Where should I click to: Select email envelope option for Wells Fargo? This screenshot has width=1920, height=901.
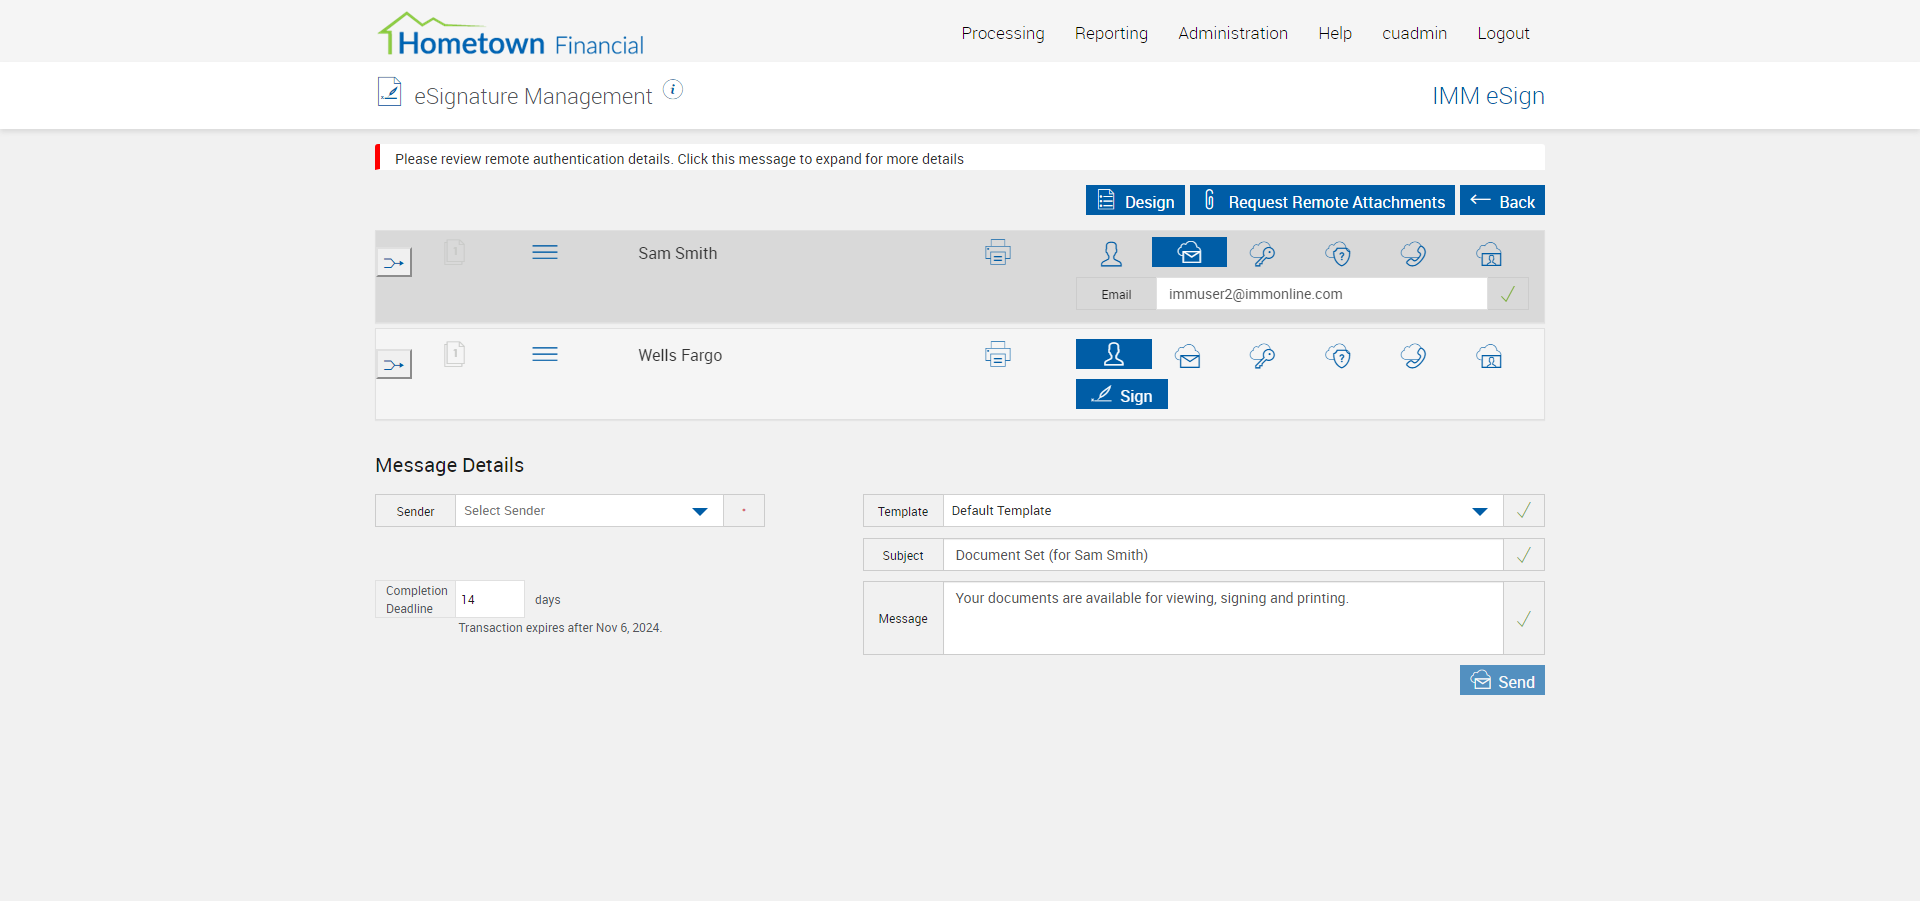pos(1188,356)
